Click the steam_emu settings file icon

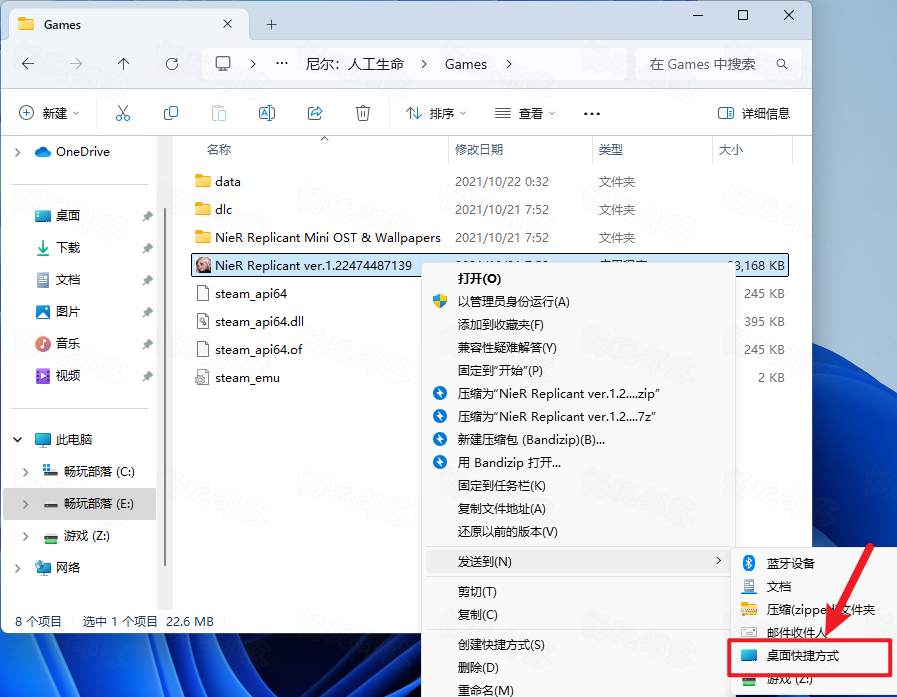pos(202,378)
